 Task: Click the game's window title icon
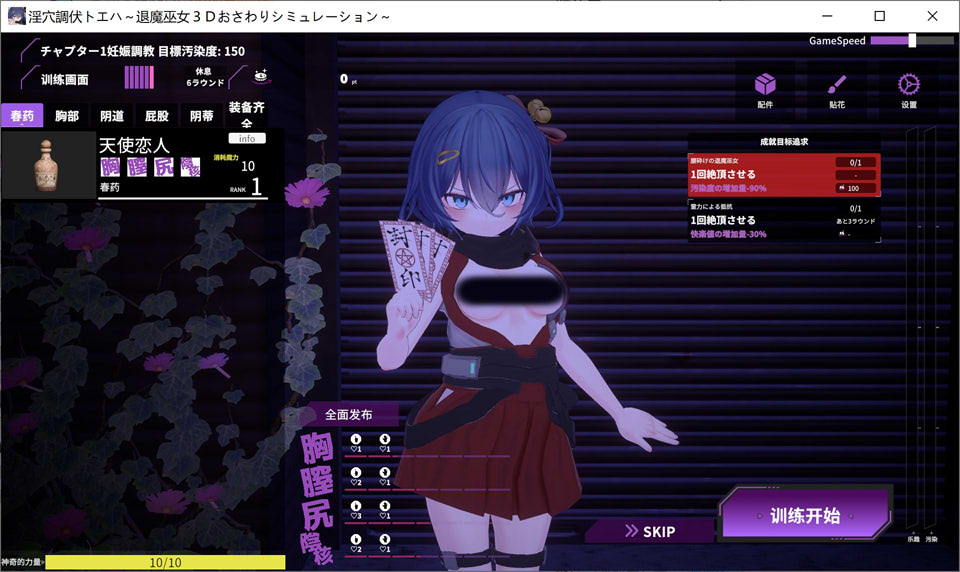coord(17,16)
